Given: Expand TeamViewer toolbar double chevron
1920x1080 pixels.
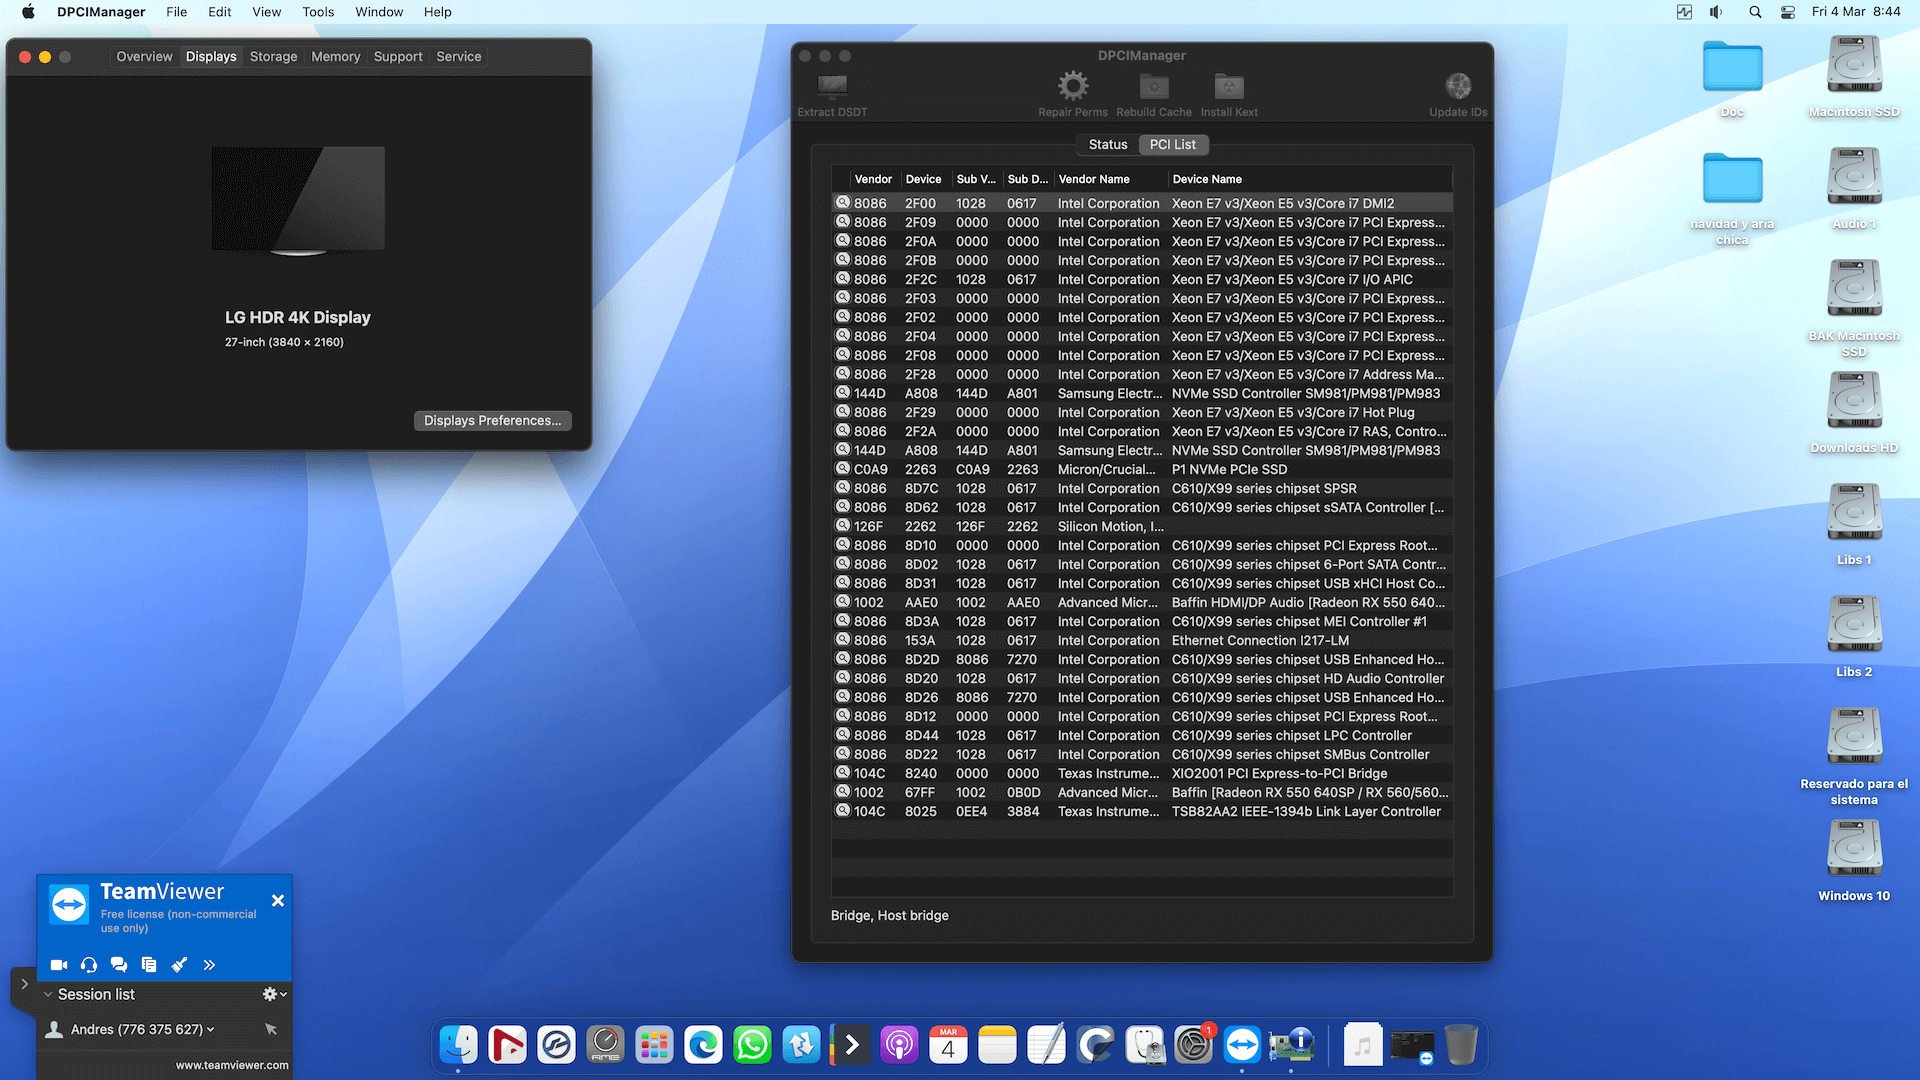Looking at the screenshot, I should tap(209, 965).
